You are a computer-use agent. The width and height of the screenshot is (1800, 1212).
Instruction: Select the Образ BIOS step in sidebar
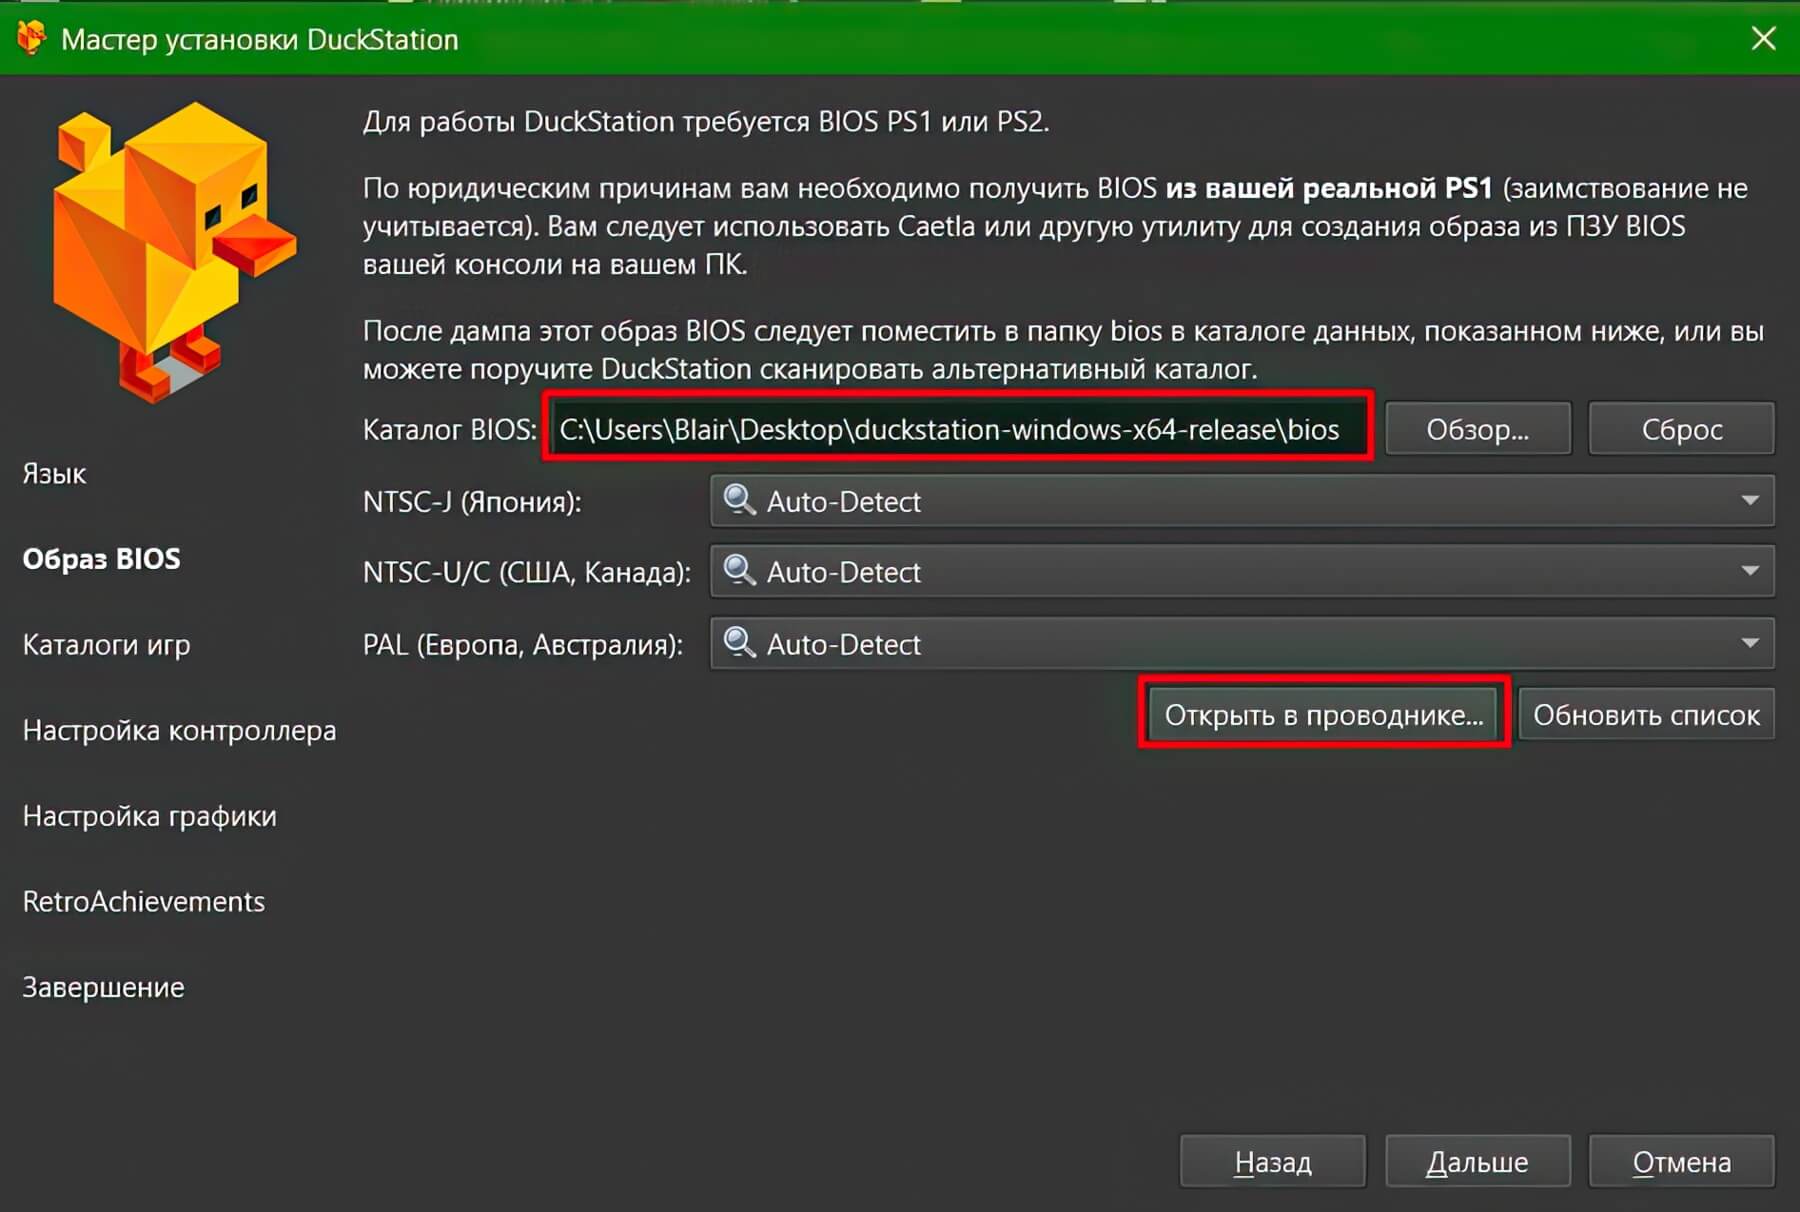point(101,558)
